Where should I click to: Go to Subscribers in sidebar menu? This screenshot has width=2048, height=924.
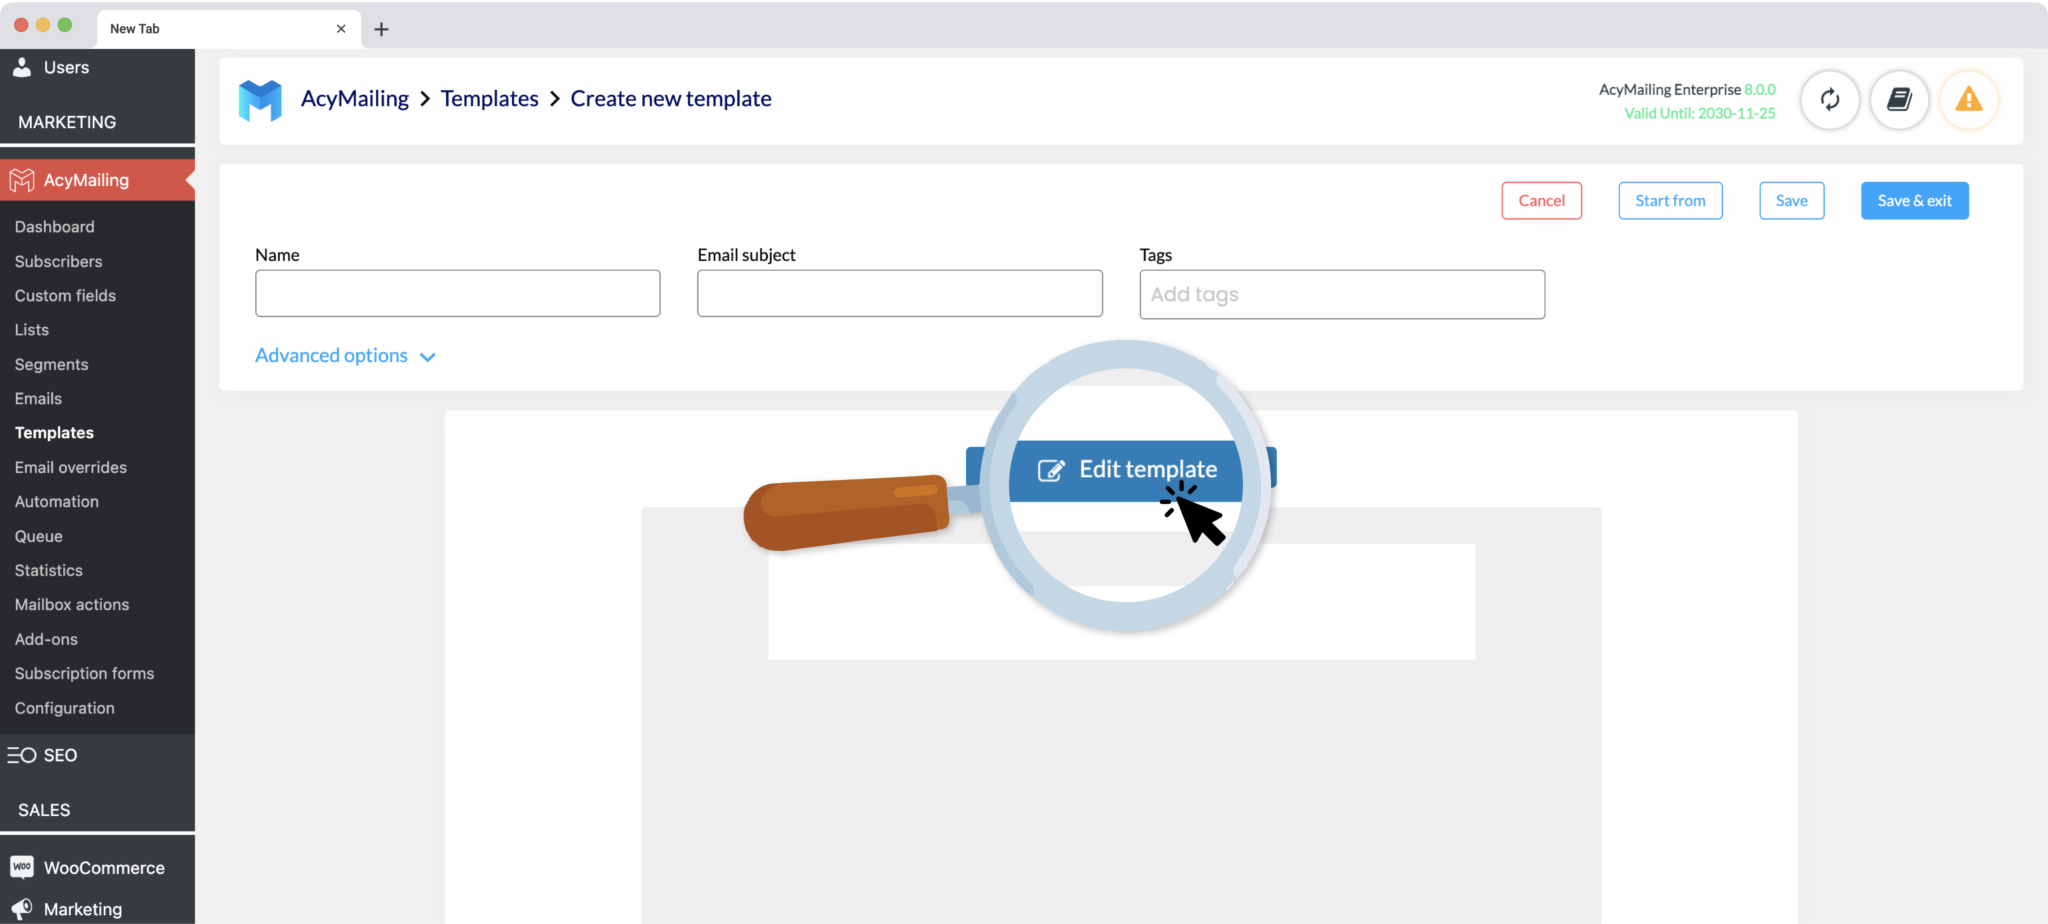click(58, 261)
